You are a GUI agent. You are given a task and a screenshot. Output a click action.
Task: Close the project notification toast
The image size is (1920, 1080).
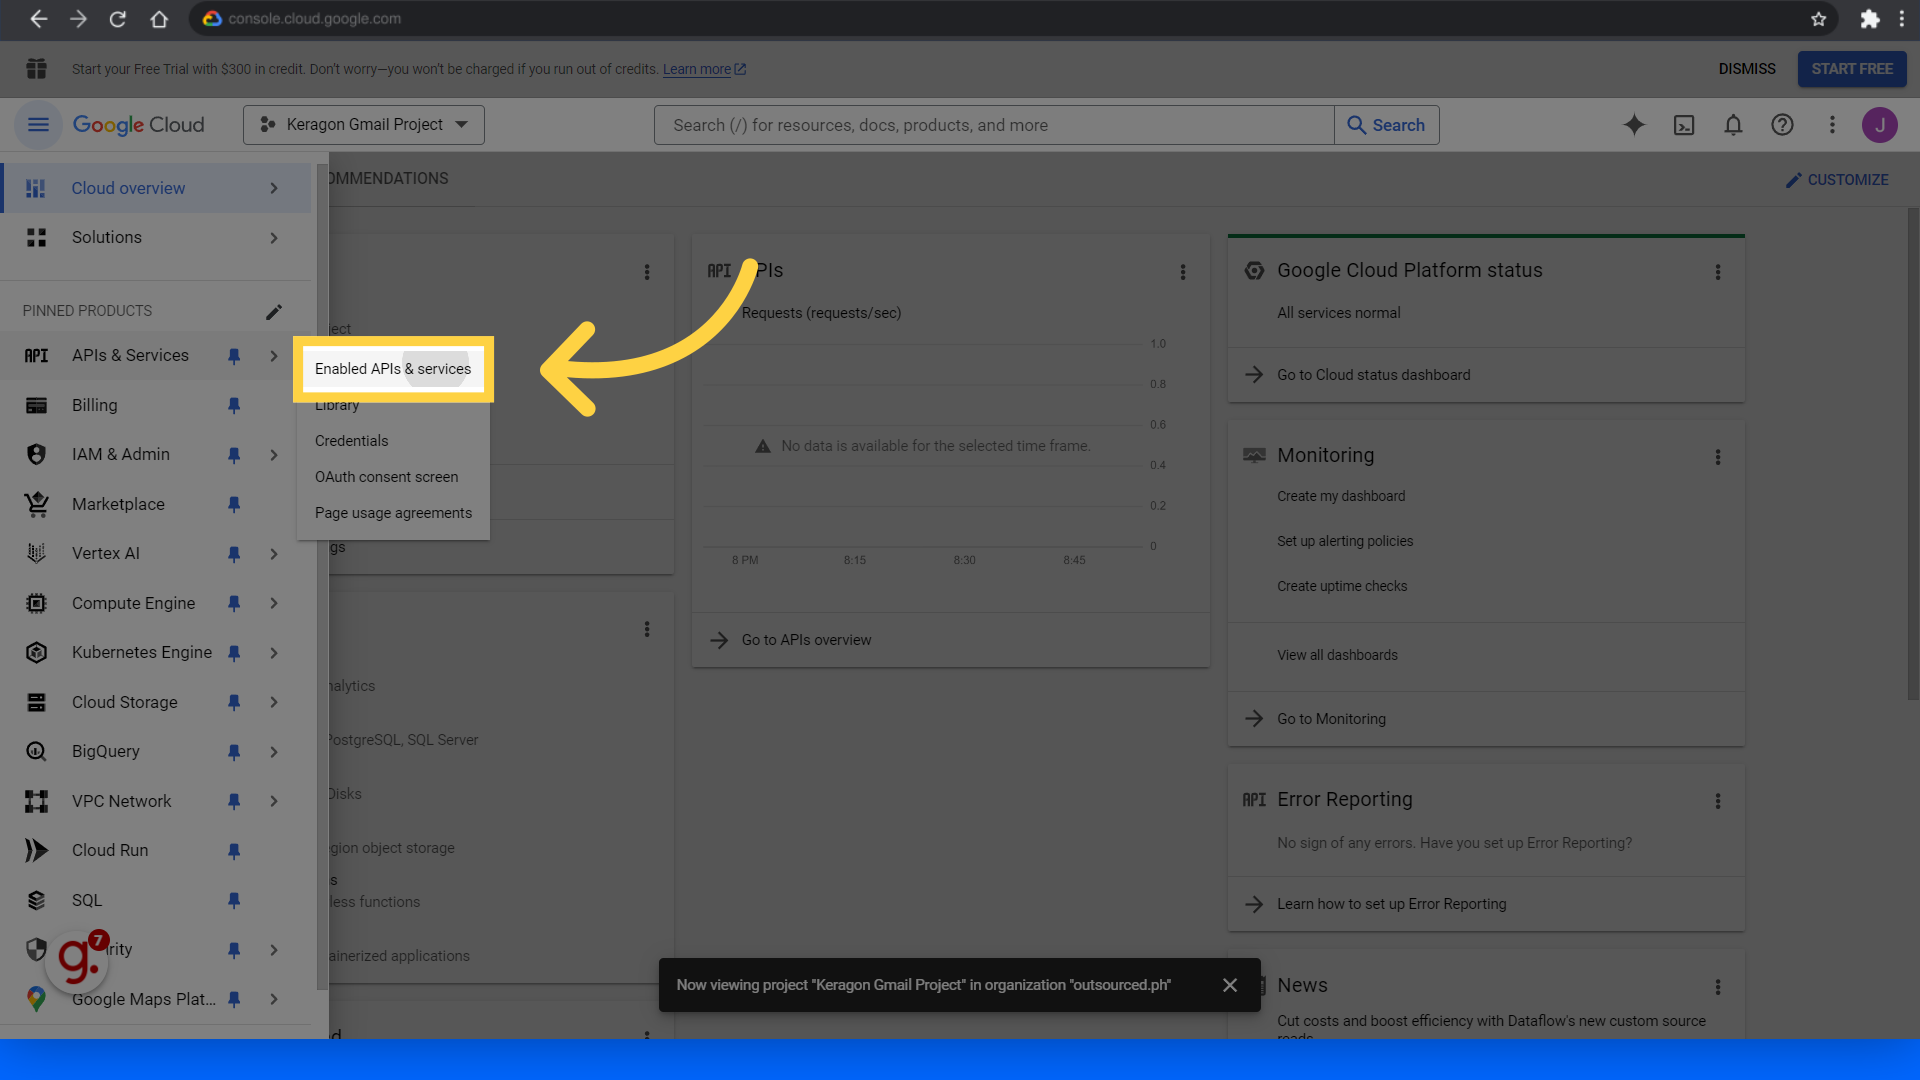pos(1230,985)
